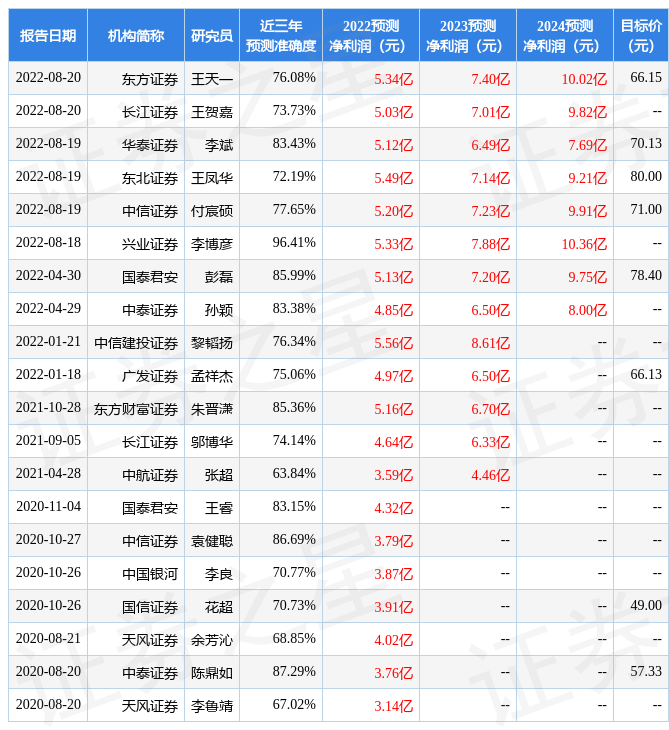Click 2022 forecast value 3.14亿
Image resolution: width=669 pixels, height=730 pixels.
point(394,707)
